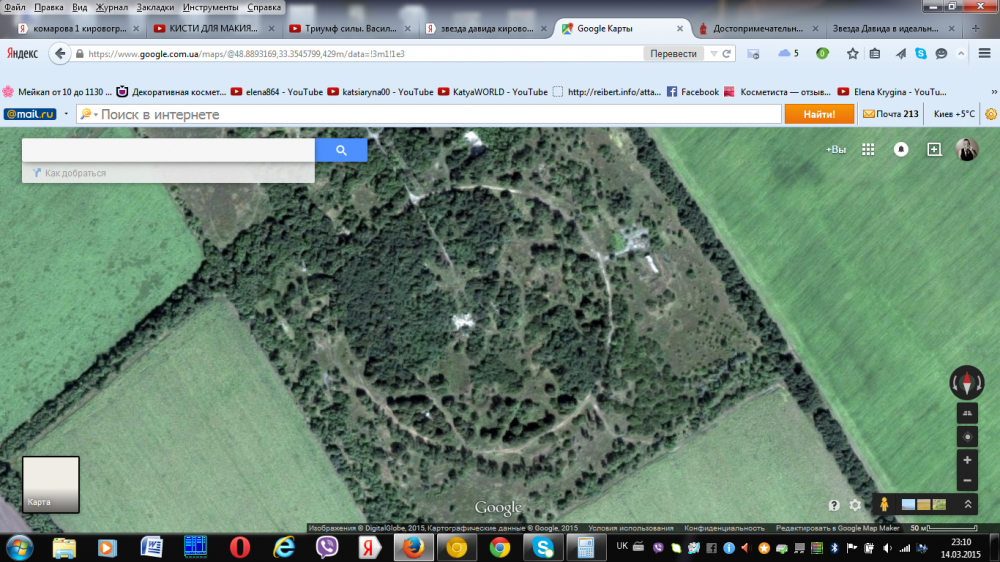1000x562 pixels.
Task: Click Редактировать в Google Map Maker
Action: pyautogui.click(x=837, y=528)
